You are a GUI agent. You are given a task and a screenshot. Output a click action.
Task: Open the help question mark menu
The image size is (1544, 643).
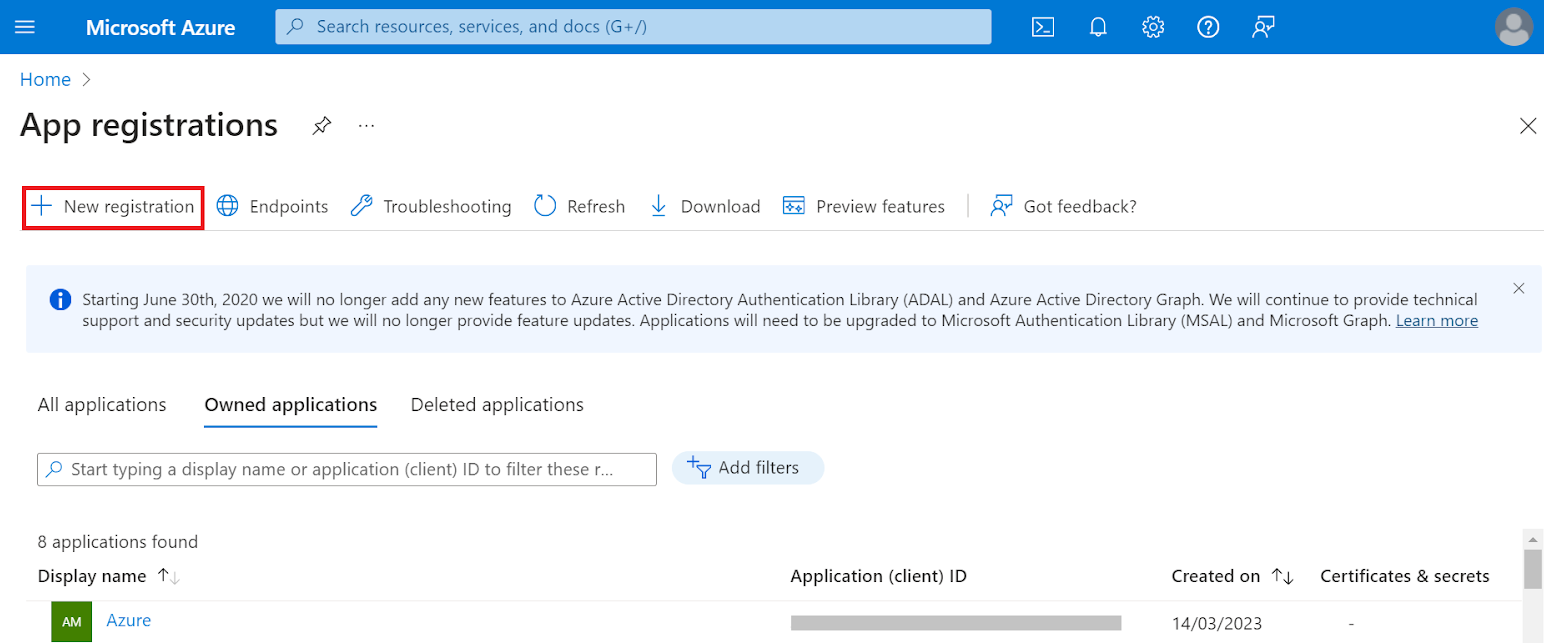(x=1208, y=27)
